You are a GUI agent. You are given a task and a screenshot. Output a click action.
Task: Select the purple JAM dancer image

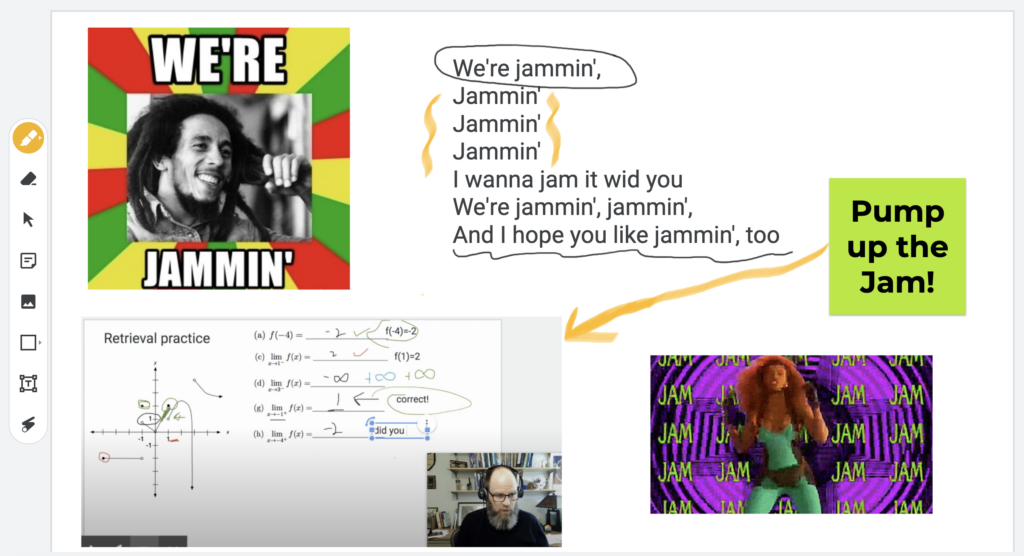click(x=791, y=434)
